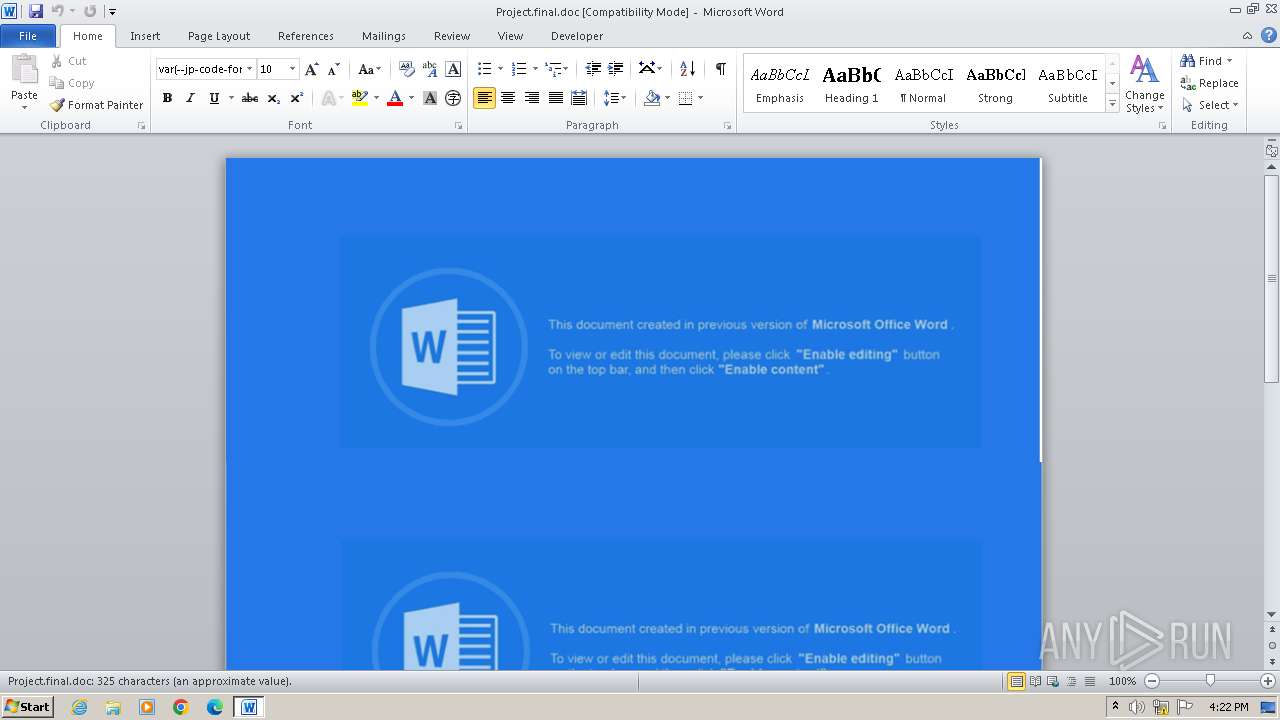Open the font size dropdown
Viewport: 1280px width, 720px height.
(292, 69)
